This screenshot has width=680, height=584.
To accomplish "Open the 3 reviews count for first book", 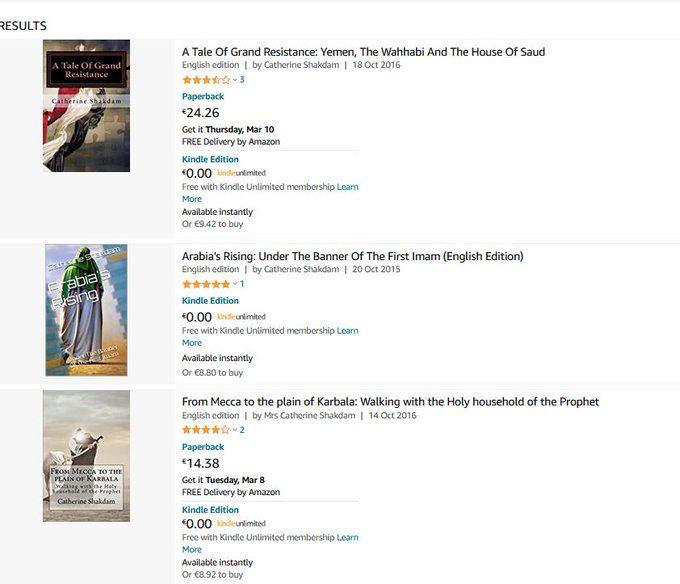I will [242, 80].
